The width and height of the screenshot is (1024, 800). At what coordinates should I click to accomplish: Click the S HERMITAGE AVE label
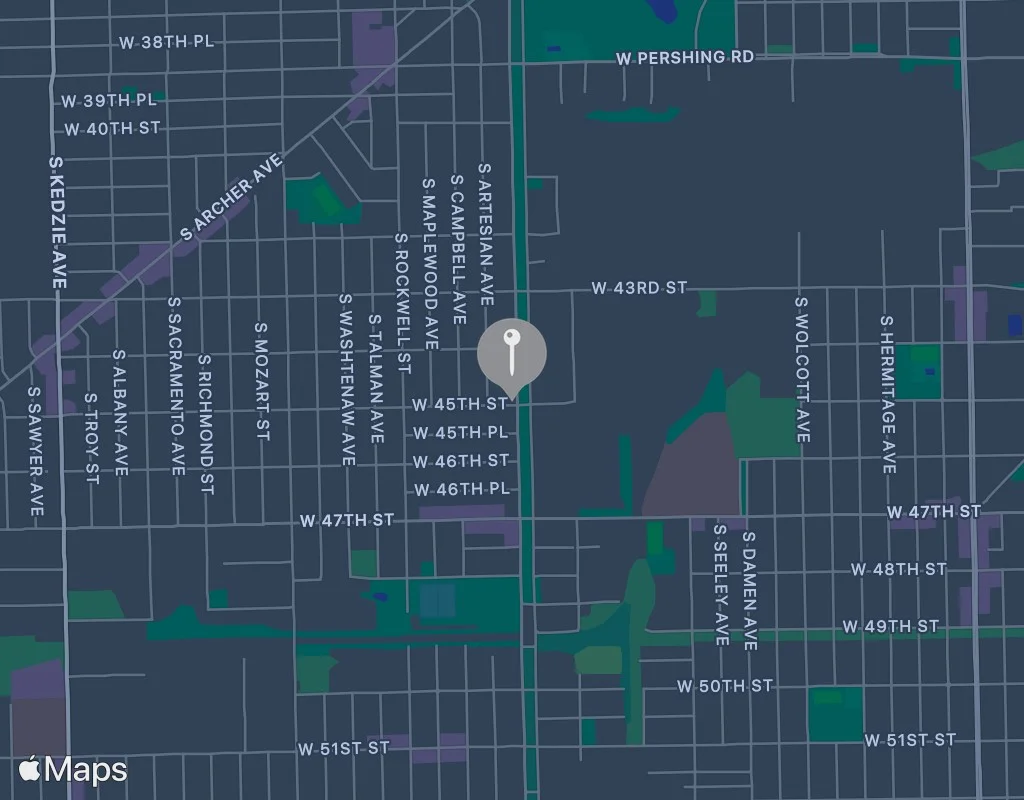pyautogui.click(x=888, y=394)
